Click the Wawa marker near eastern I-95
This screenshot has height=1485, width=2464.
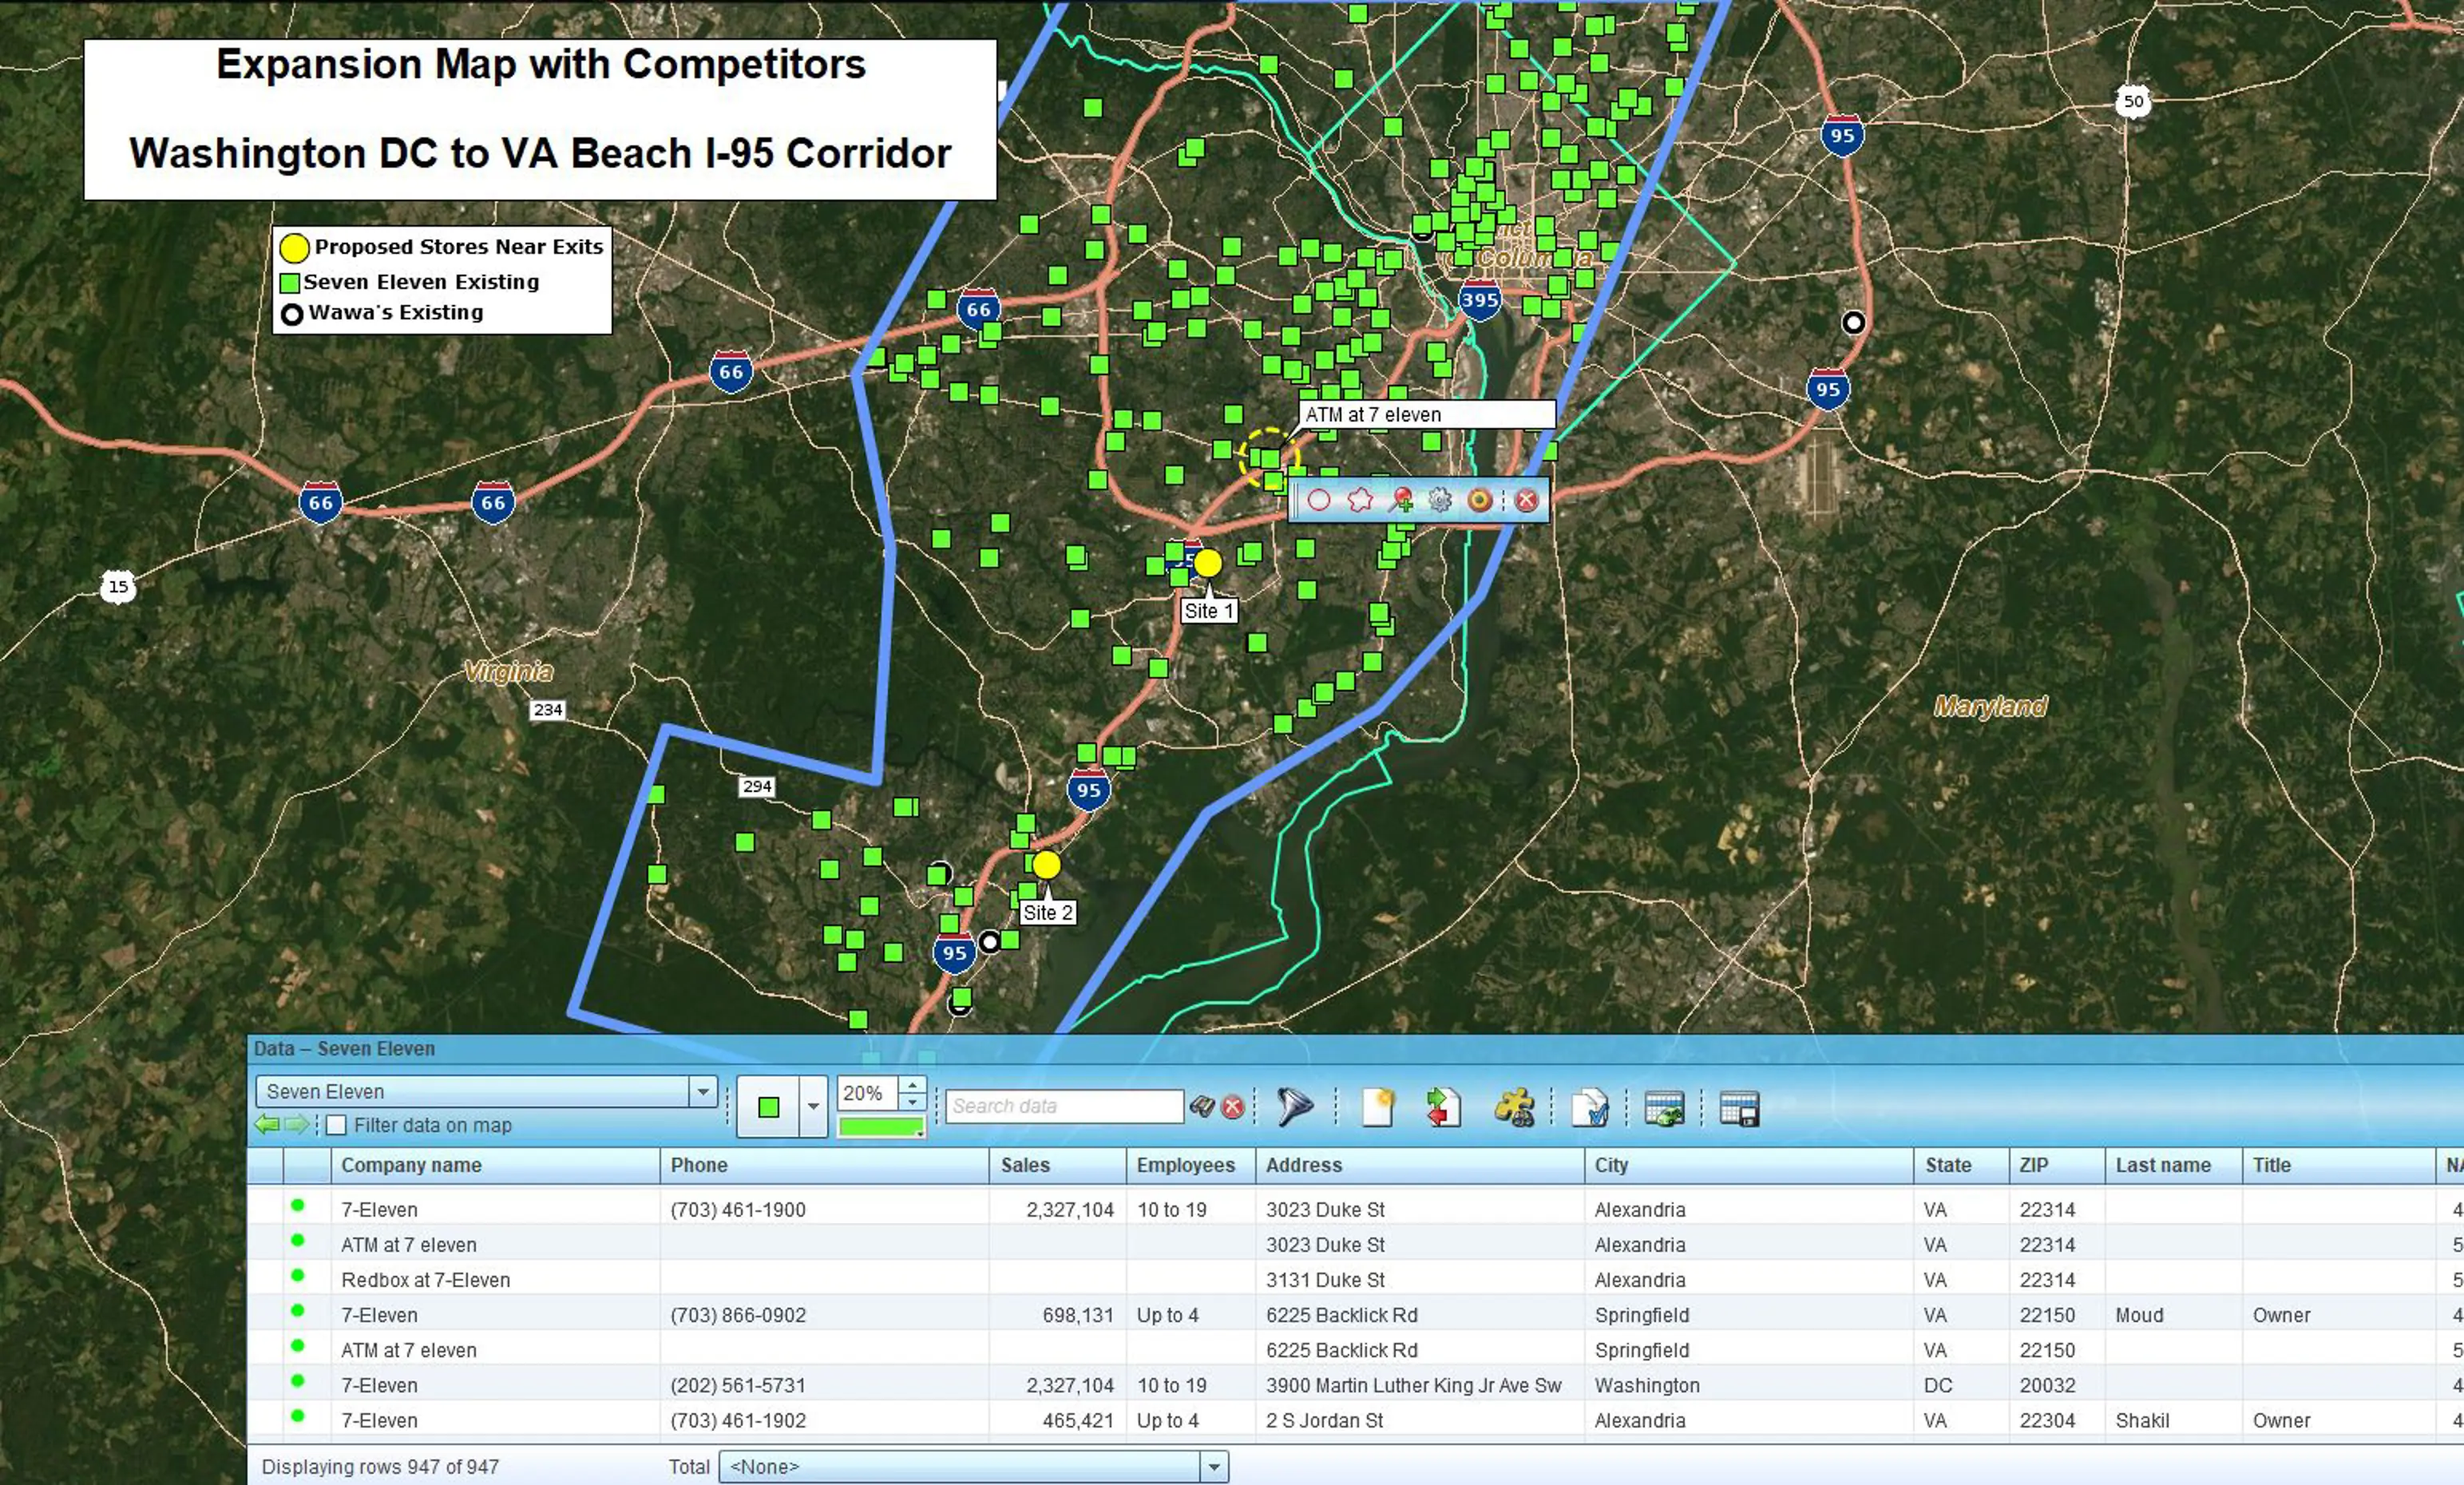pyautogui.click(x=1854, y=322)
